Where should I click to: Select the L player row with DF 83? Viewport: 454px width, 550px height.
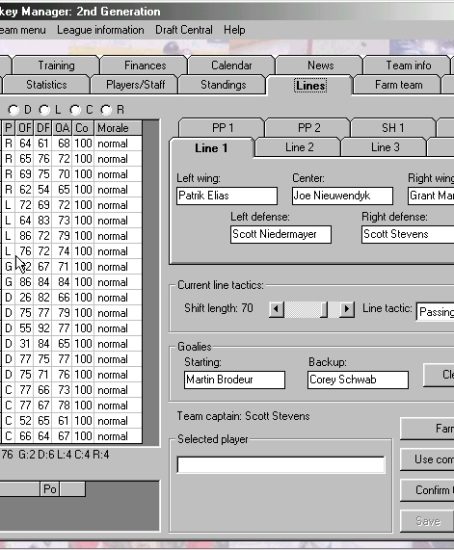(72, 221)
